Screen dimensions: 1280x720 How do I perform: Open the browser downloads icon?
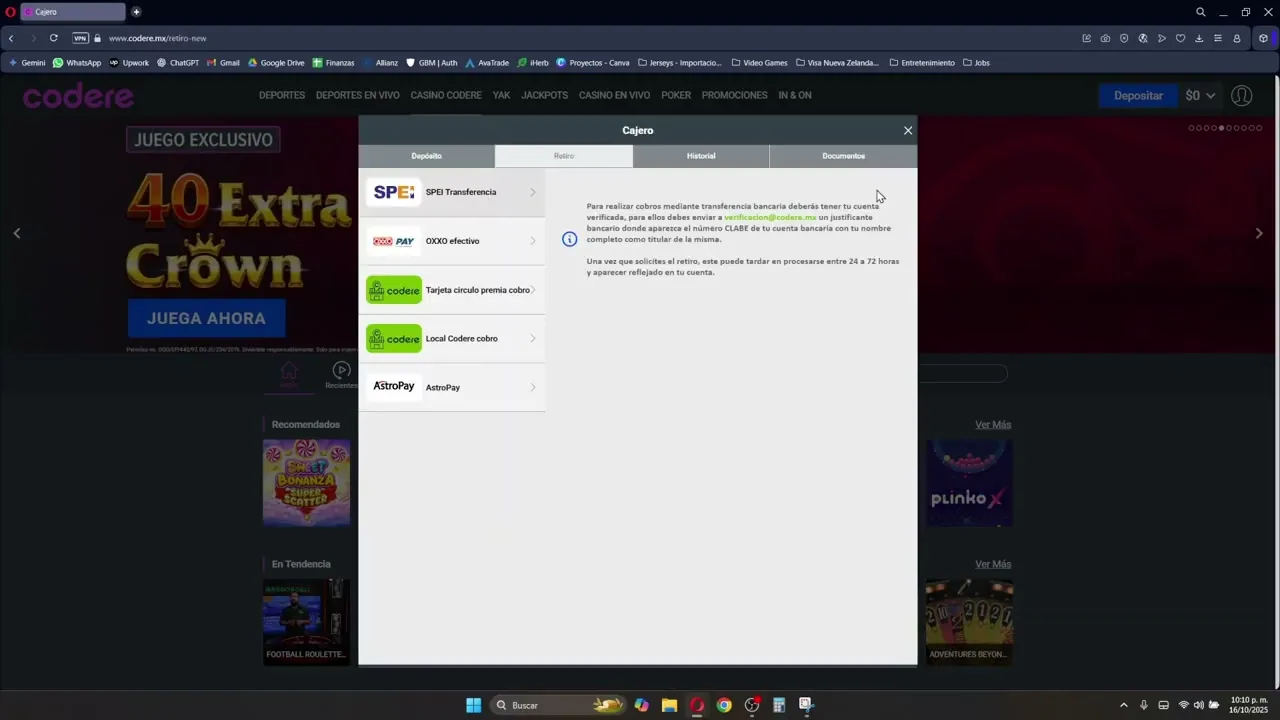tap(1199, 38)
